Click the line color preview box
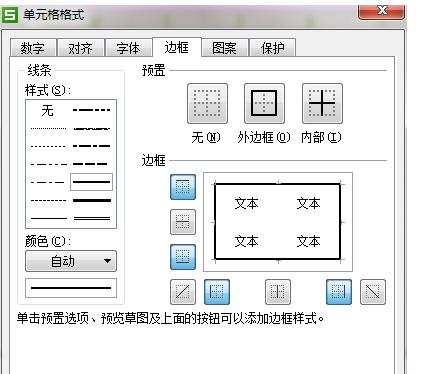The image size is (422, 374). point(71,288)
